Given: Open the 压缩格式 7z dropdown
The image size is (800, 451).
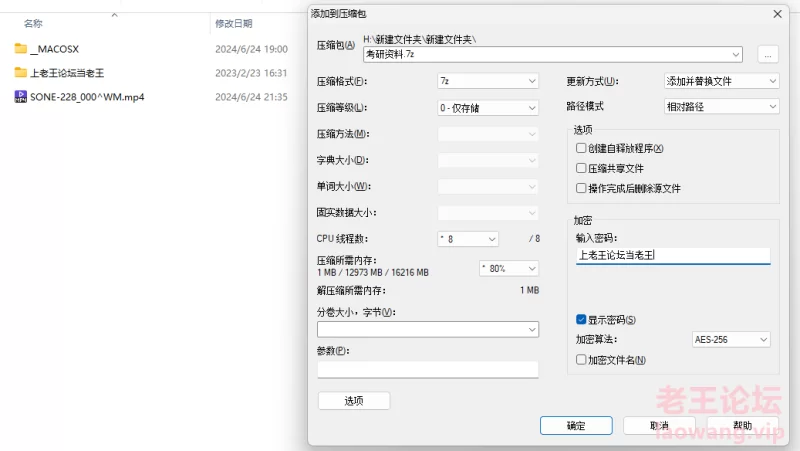Looking at the screenshot, I should [x=488, y=80].
